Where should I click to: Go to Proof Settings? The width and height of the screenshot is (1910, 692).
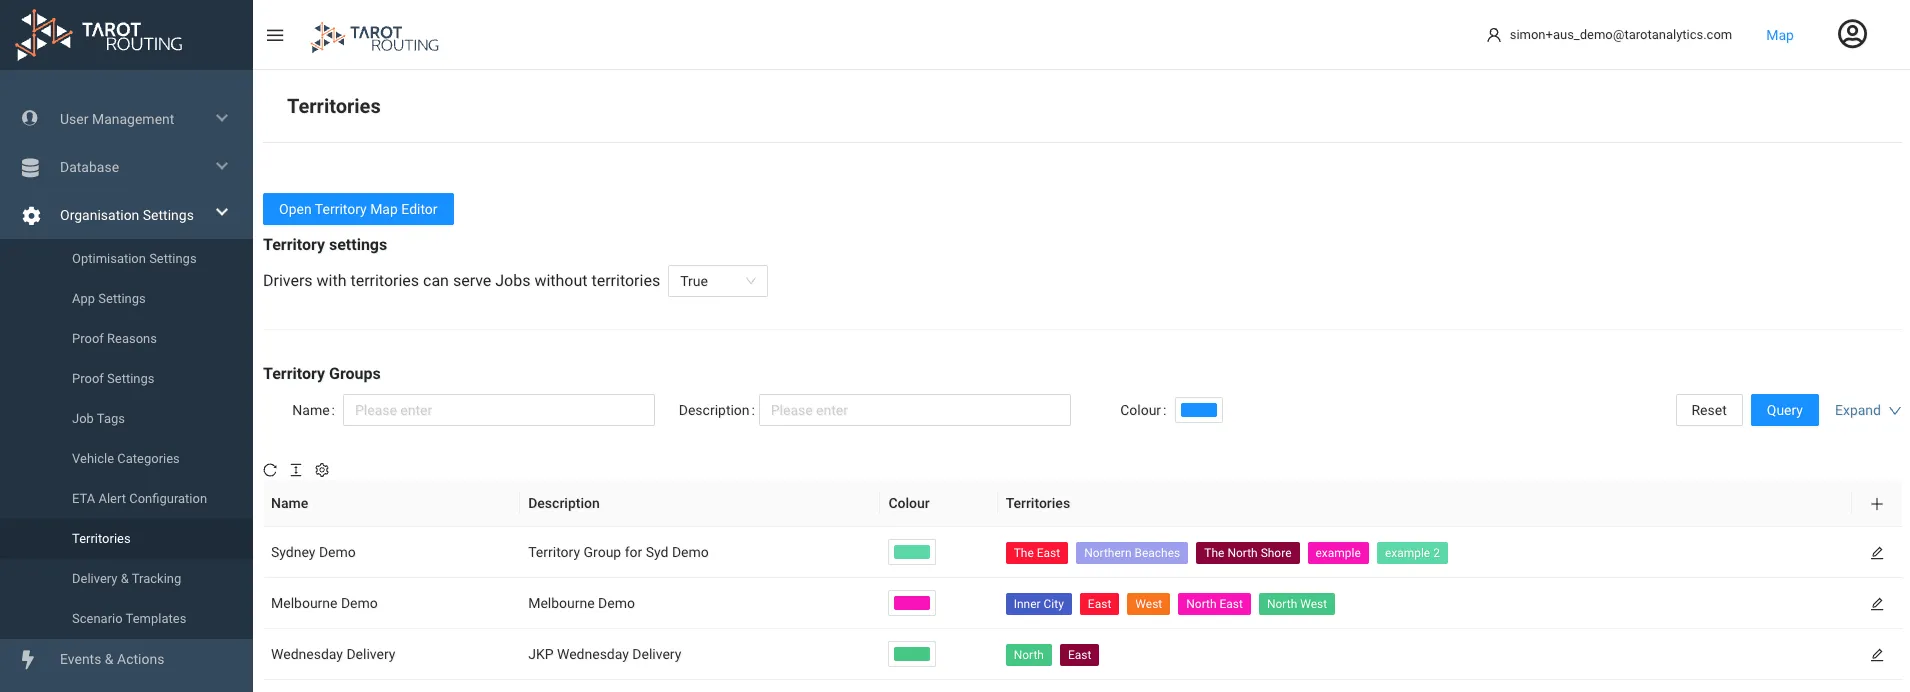tap(113, 378)
